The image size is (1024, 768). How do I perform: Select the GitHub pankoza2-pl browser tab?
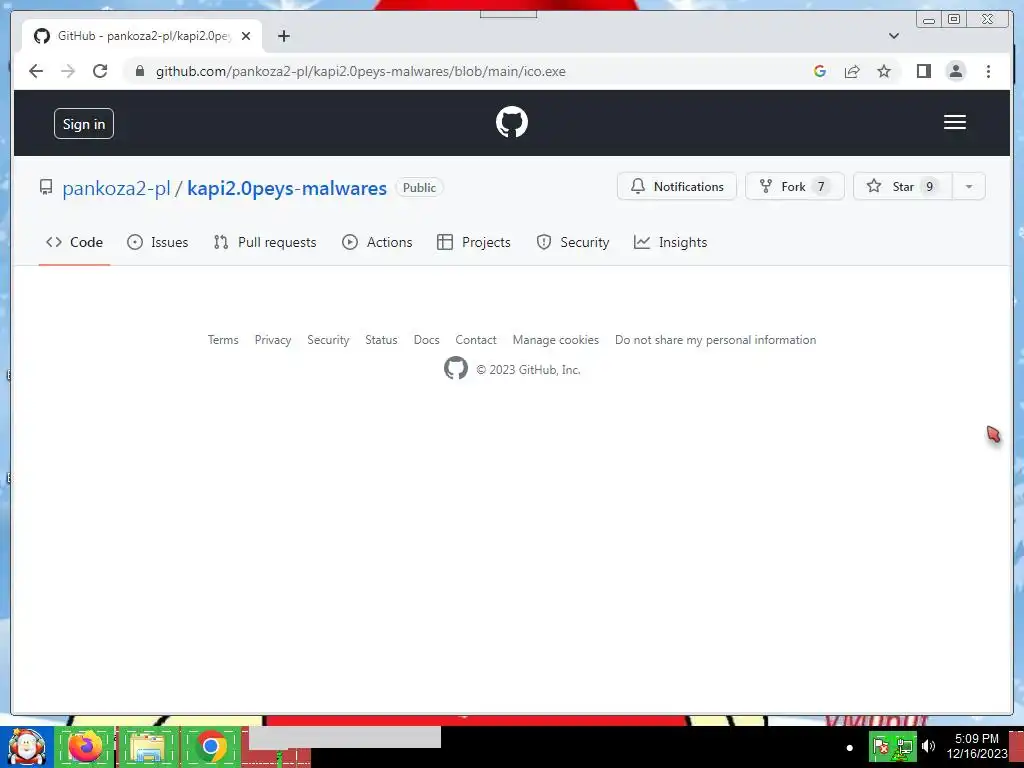[x=142, y=36]
